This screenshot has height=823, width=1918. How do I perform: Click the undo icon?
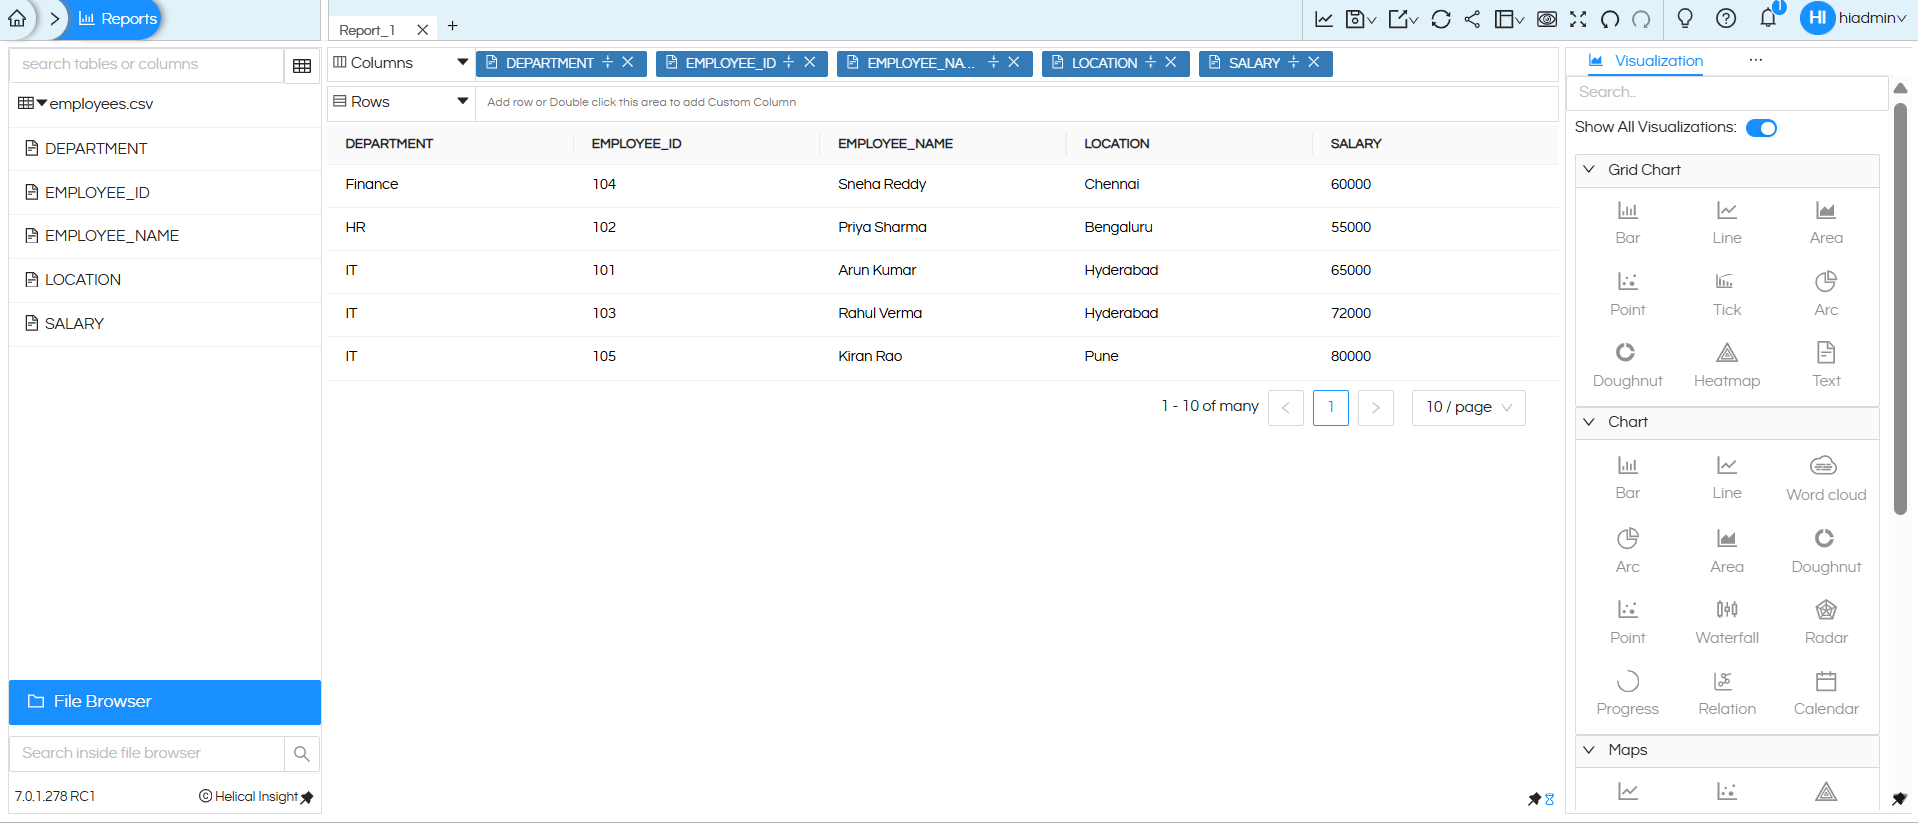pos(1610,19)
